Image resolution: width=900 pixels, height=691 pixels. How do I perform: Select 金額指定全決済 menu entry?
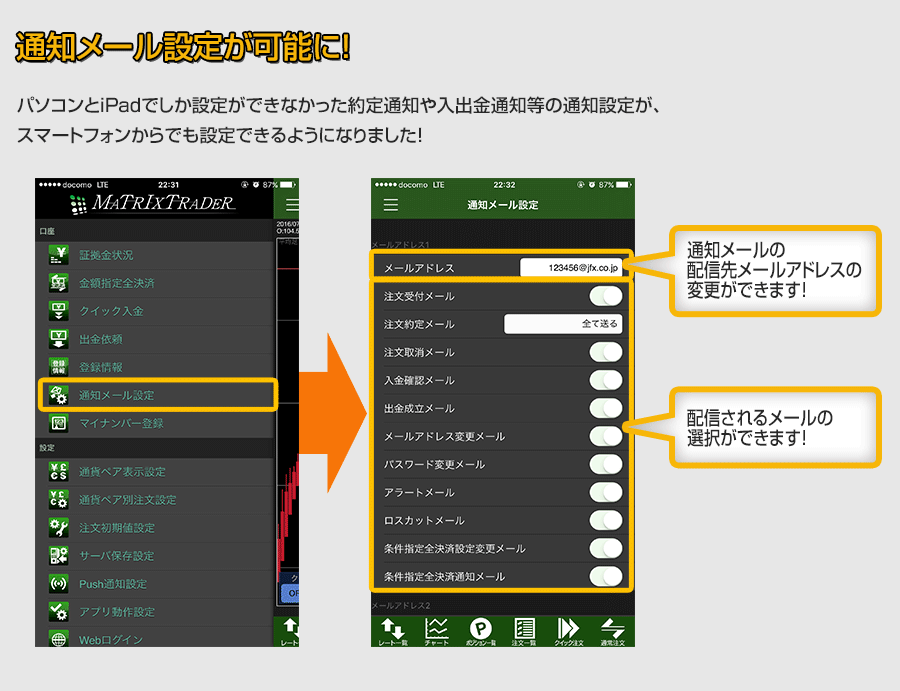155,283
